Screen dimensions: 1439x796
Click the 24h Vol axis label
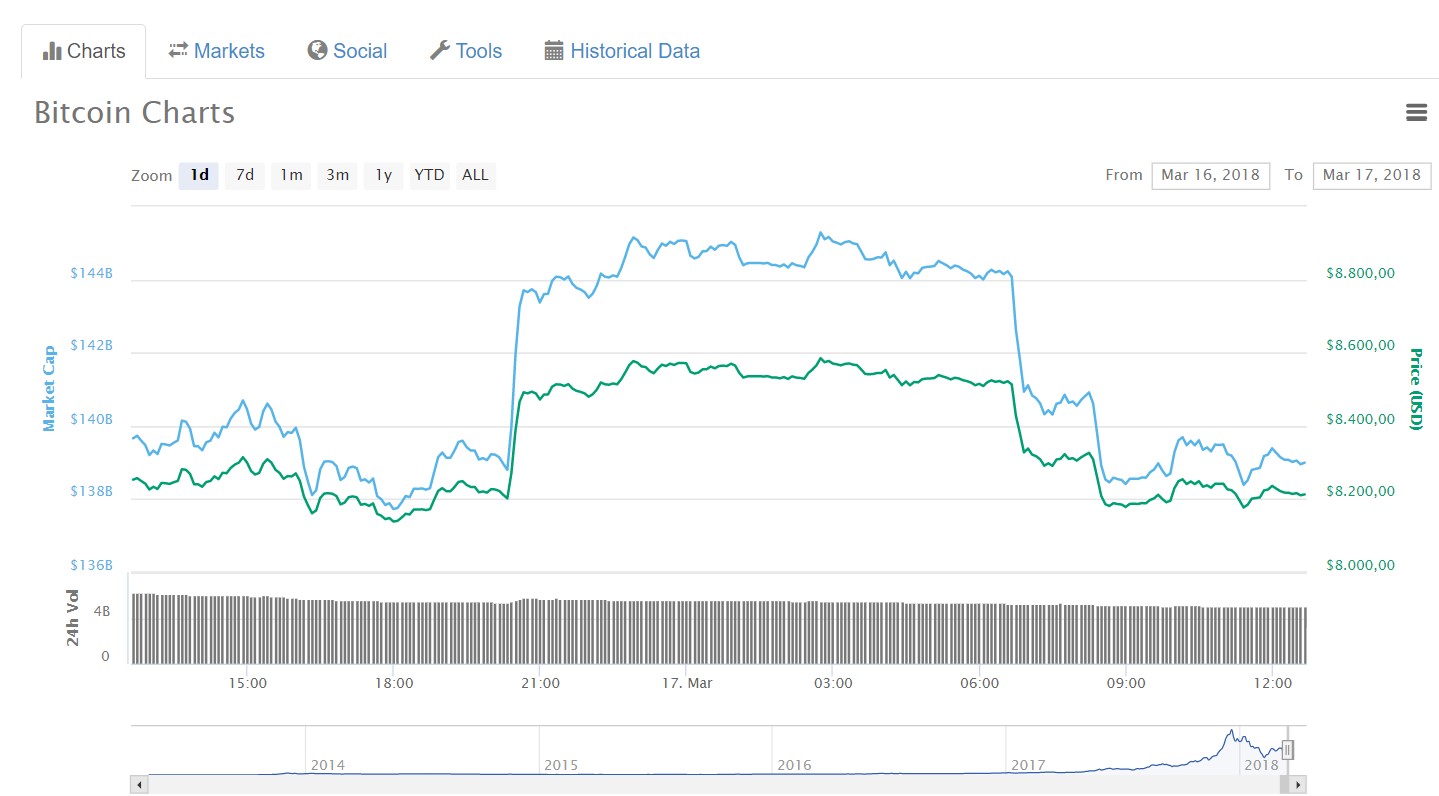pos(73,617)
